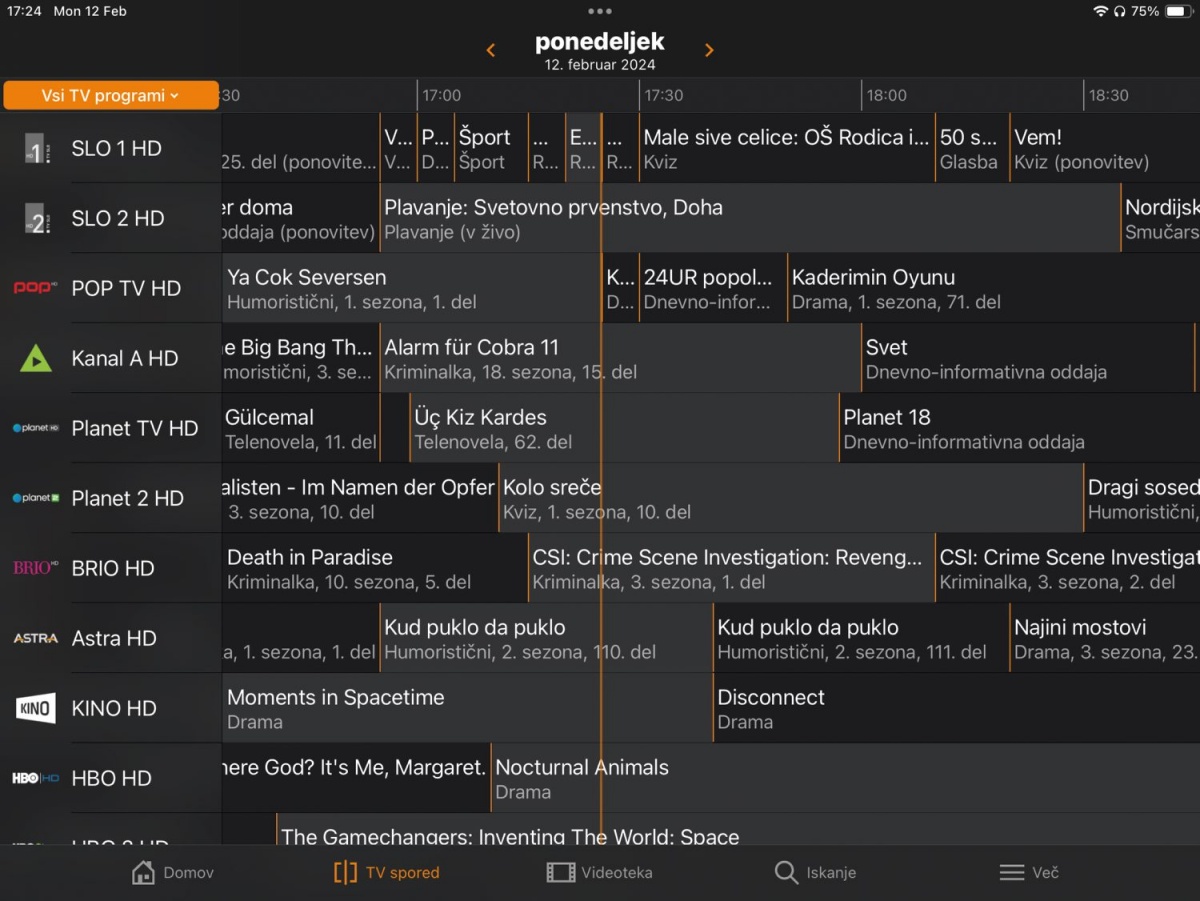The height and width of the screenshot is (901, 1200).
Task: Open Moments in Spacetime on KINO
Action: pyautogui.click(x=467, y=708)
